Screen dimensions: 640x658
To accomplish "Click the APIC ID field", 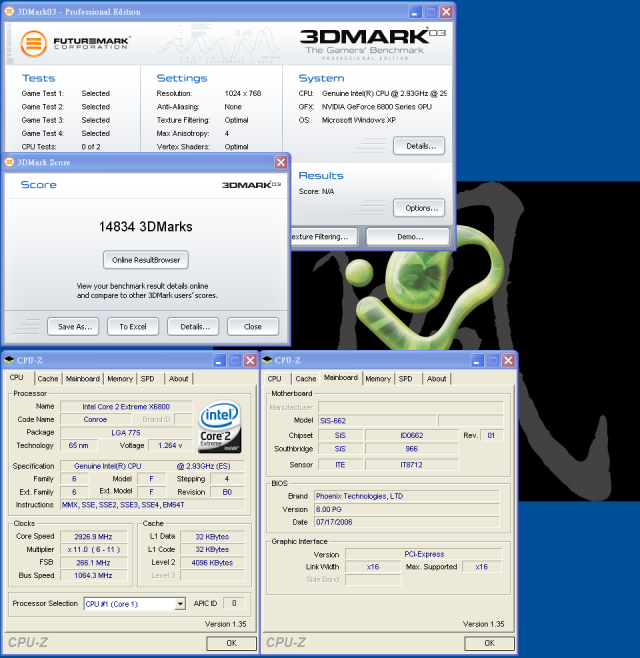I will point(234,603).
